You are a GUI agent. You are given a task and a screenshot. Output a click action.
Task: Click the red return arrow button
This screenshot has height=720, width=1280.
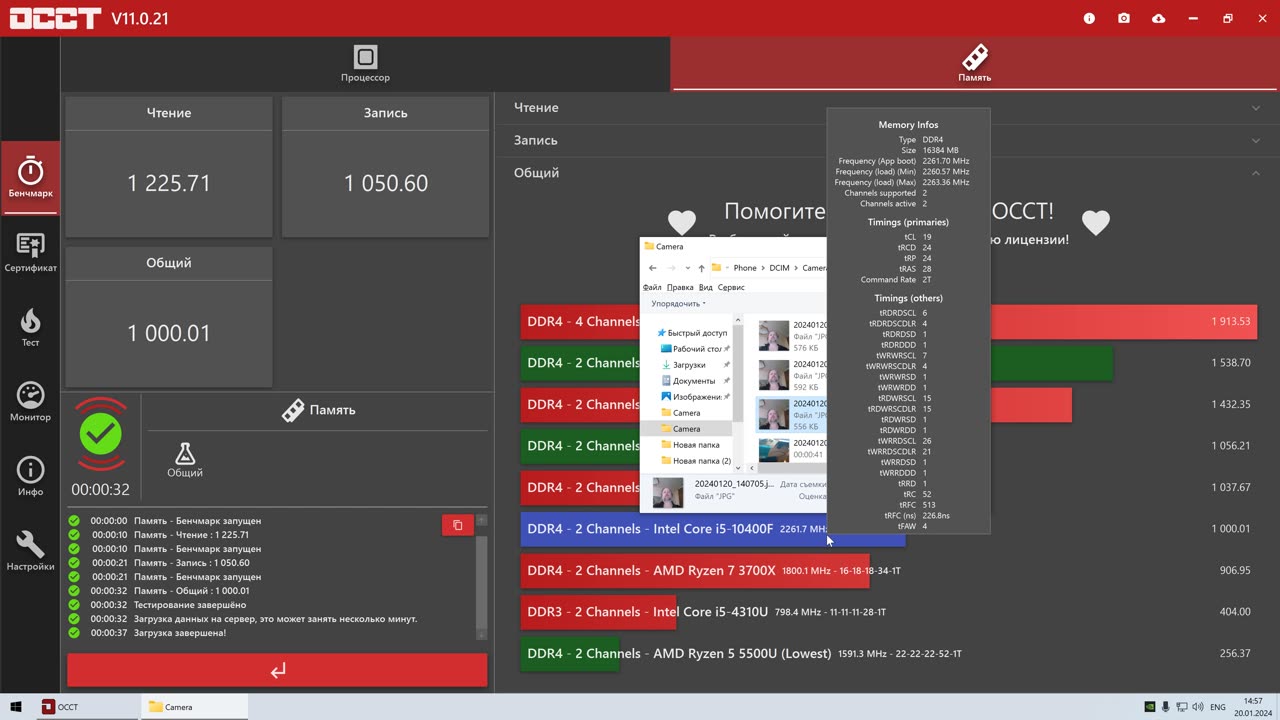[x=277, y=670]
